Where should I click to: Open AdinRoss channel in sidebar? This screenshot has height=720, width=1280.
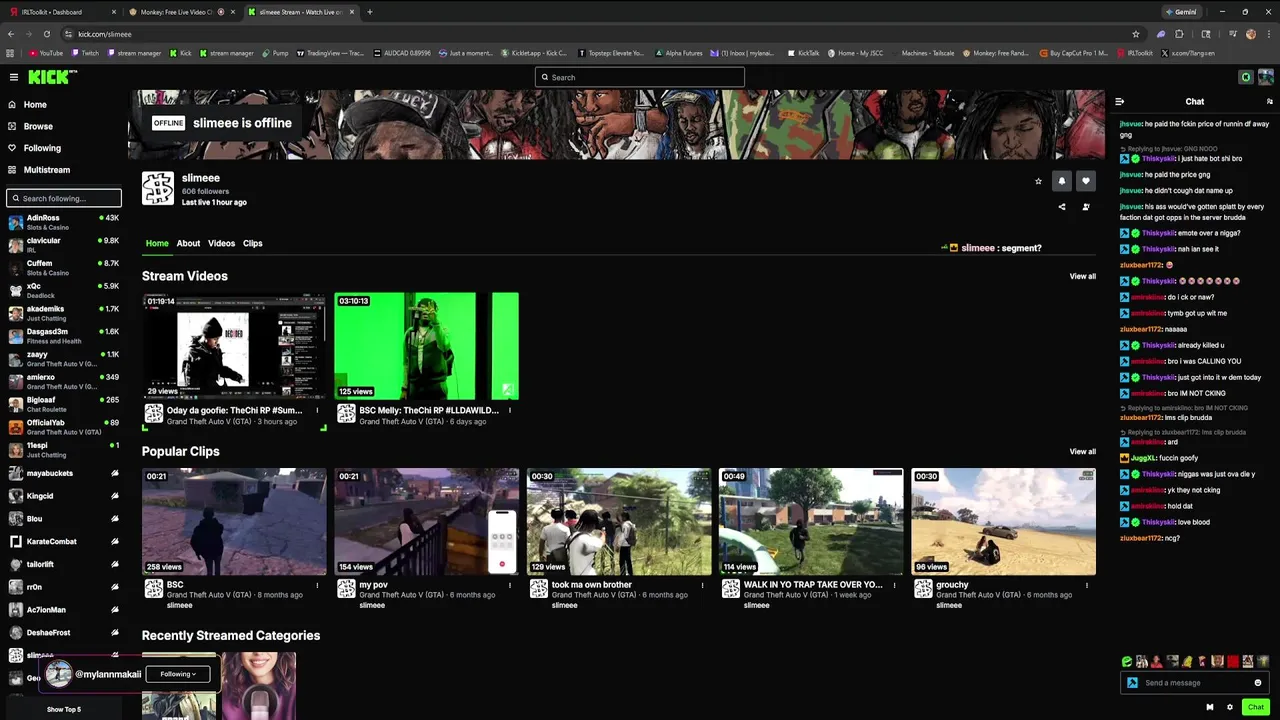(x=64, y=222)
